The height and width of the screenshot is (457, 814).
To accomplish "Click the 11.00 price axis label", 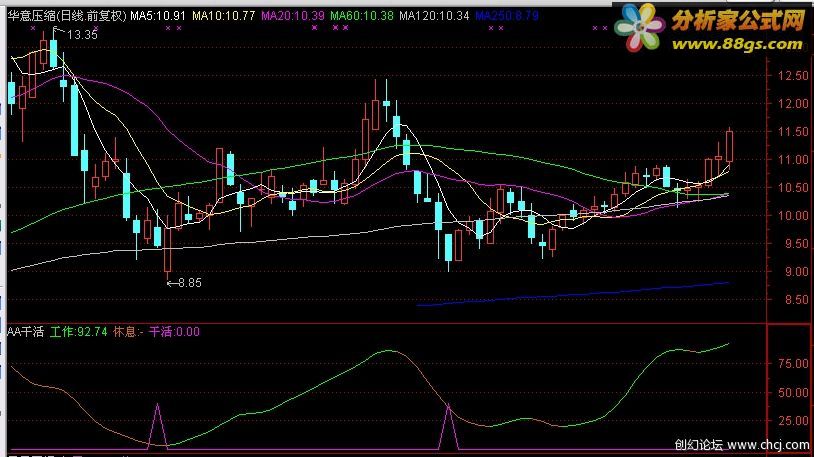I will coord(793,160).
